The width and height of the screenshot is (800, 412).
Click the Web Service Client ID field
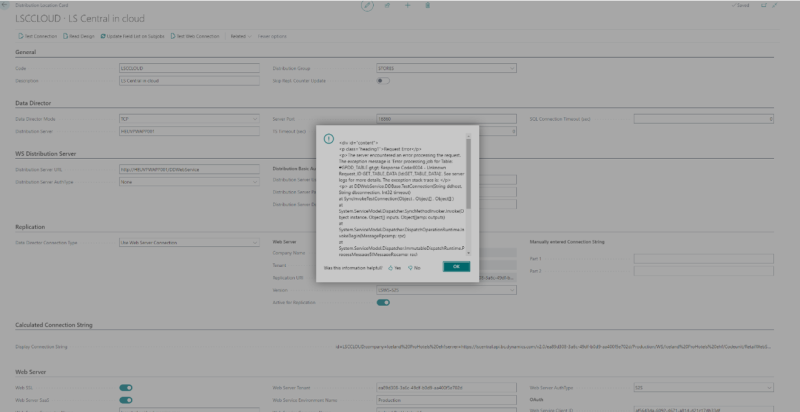pyautogui.click(x=704, y=409)
